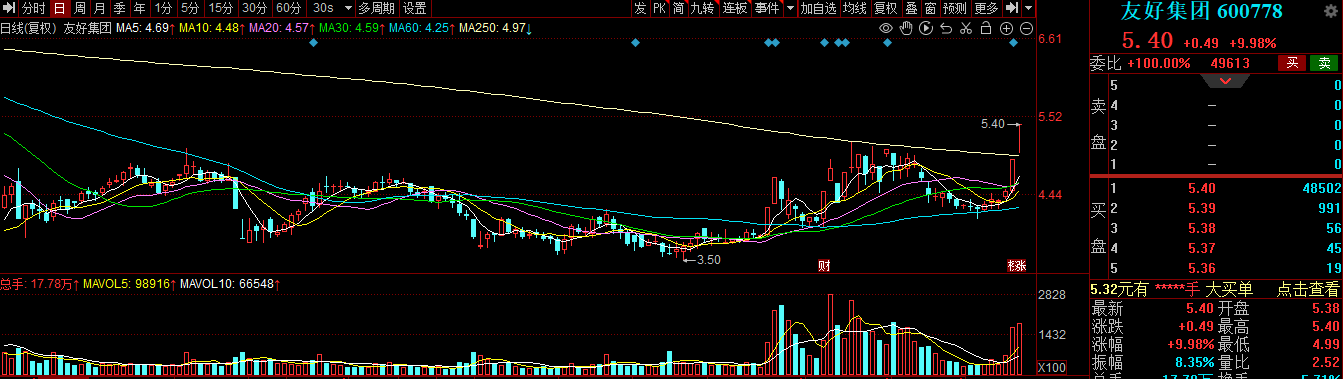Toggle 简 simplified view
Viewport: 1343px width, 379px height.
(679, 8)
